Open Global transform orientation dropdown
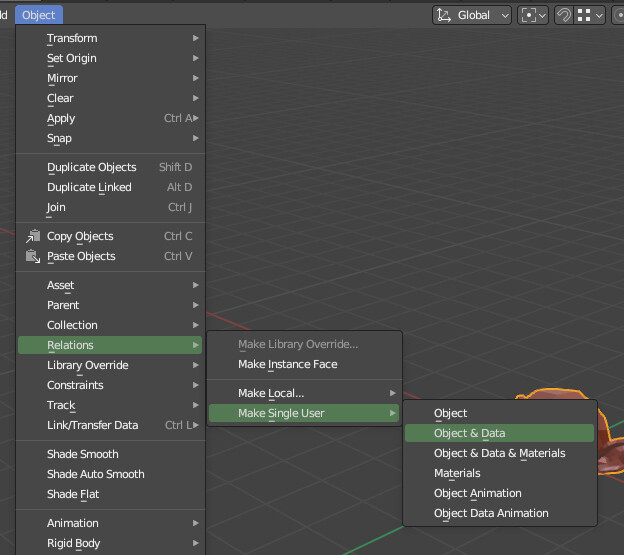This screenshot has width=624, height=555. pyautogui.click(x=472, y=16)
